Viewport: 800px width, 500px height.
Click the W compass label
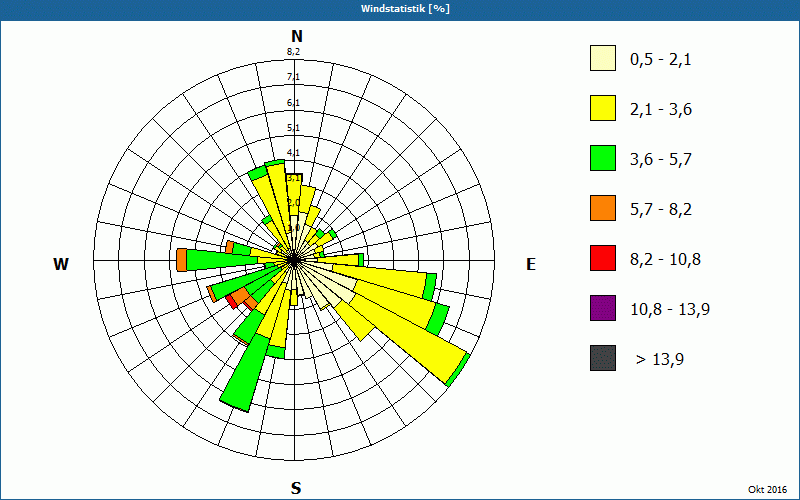coord(61,264)
